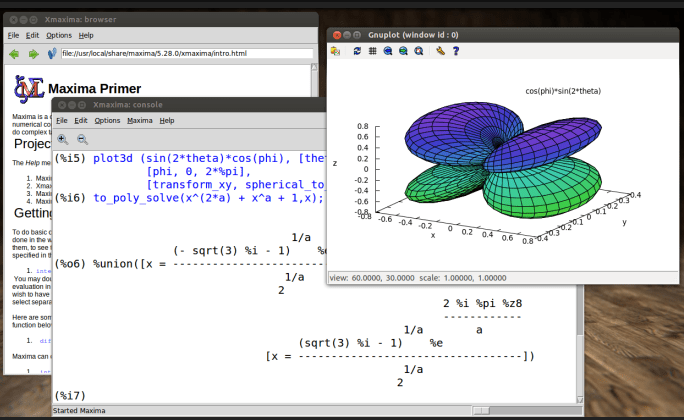Click the Xmaxima: browser title bar

click(x=161, y=20)
